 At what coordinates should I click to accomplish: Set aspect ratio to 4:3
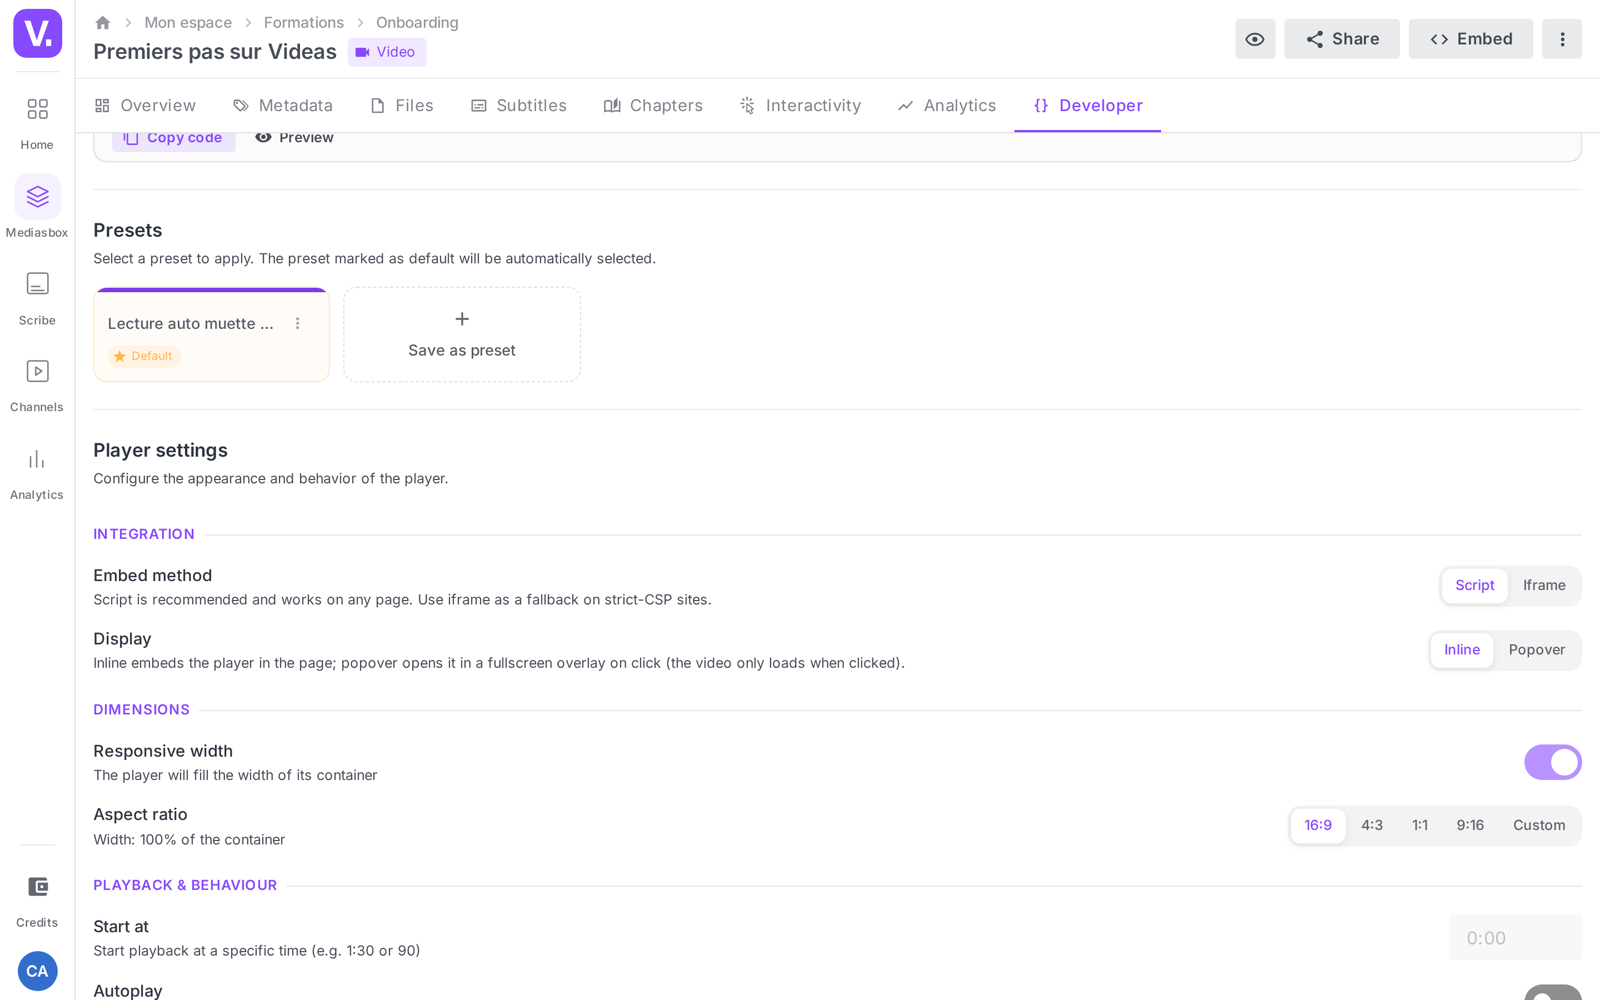tap(1372, 826)
